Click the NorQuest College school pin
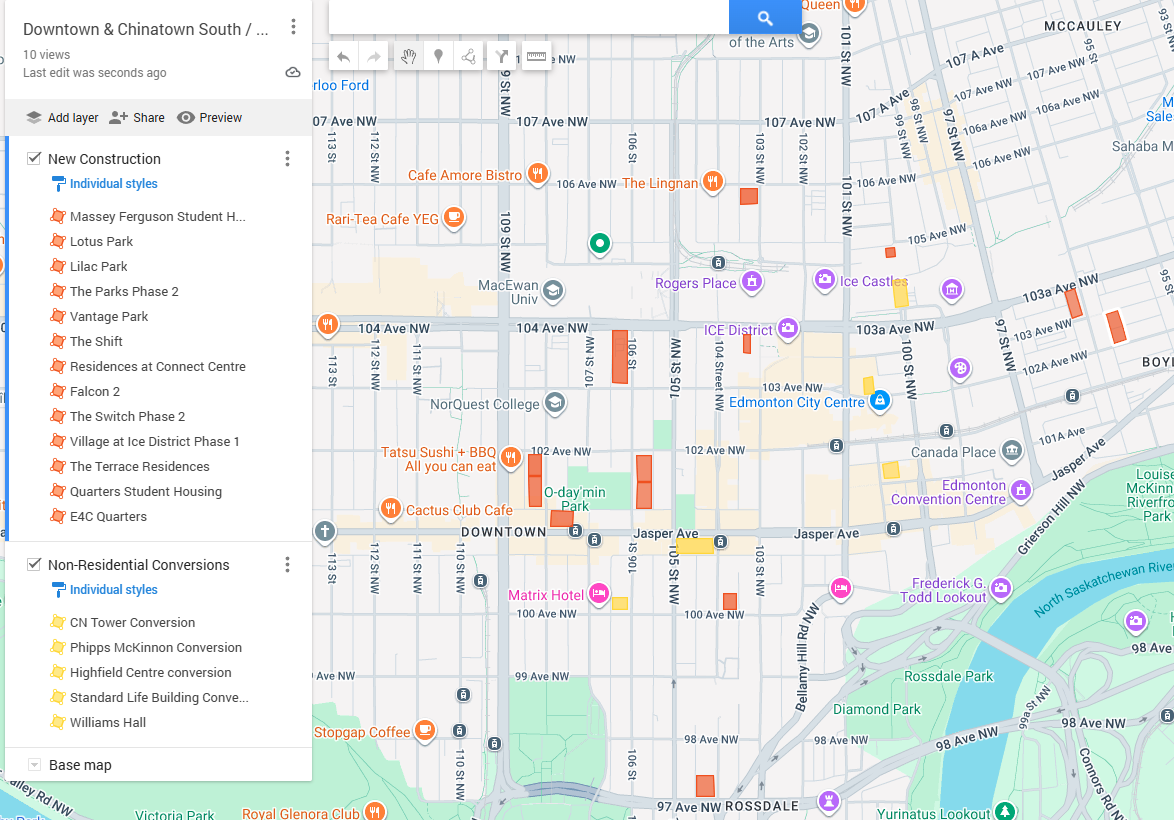The width and height of the screenshot is (1174, 820). 554,403
